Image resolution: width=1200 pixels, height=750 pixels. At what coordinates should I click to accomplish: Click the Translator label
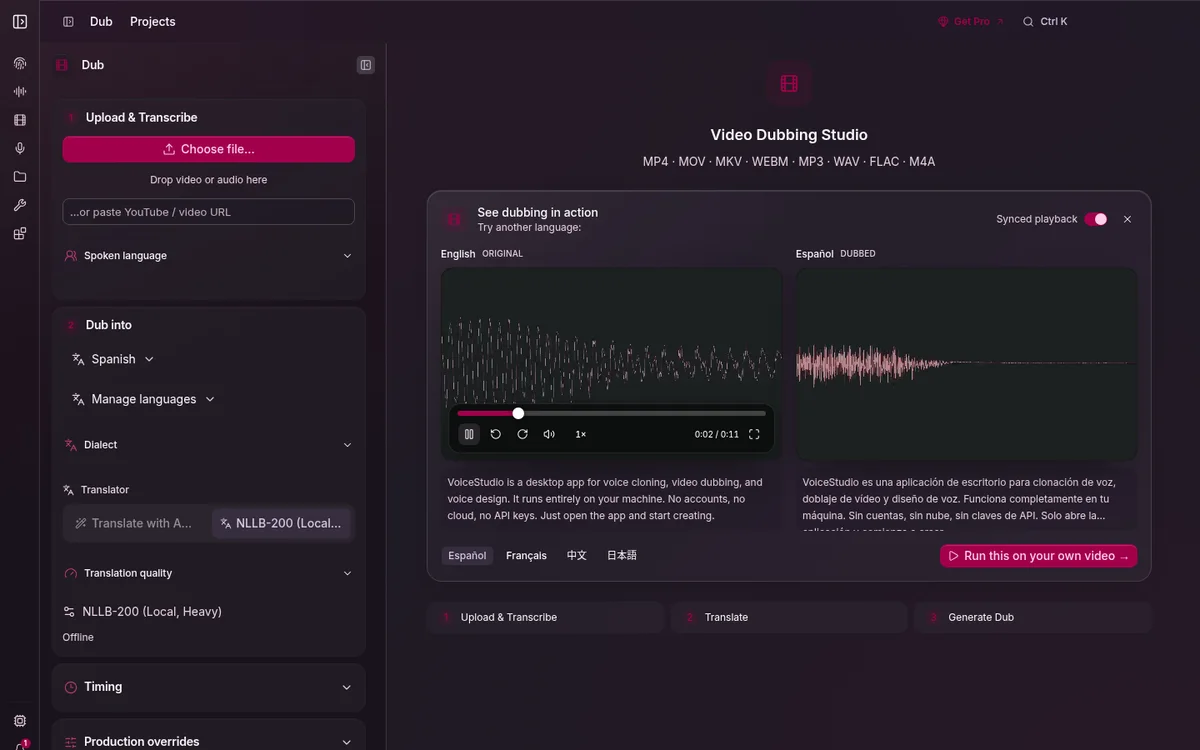pos(105,490)
